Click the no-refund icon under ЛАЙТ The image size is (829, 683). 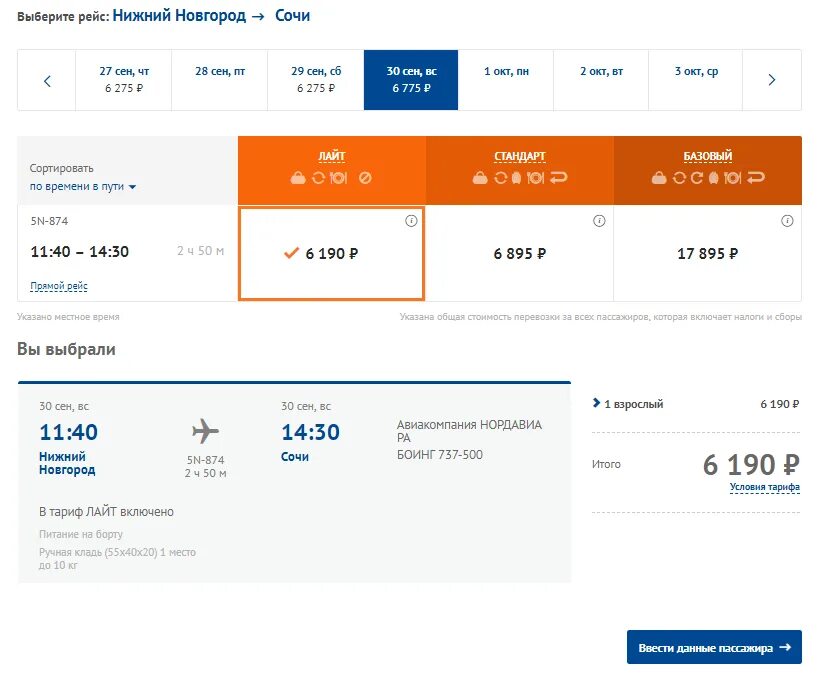(x=365, y=178)
